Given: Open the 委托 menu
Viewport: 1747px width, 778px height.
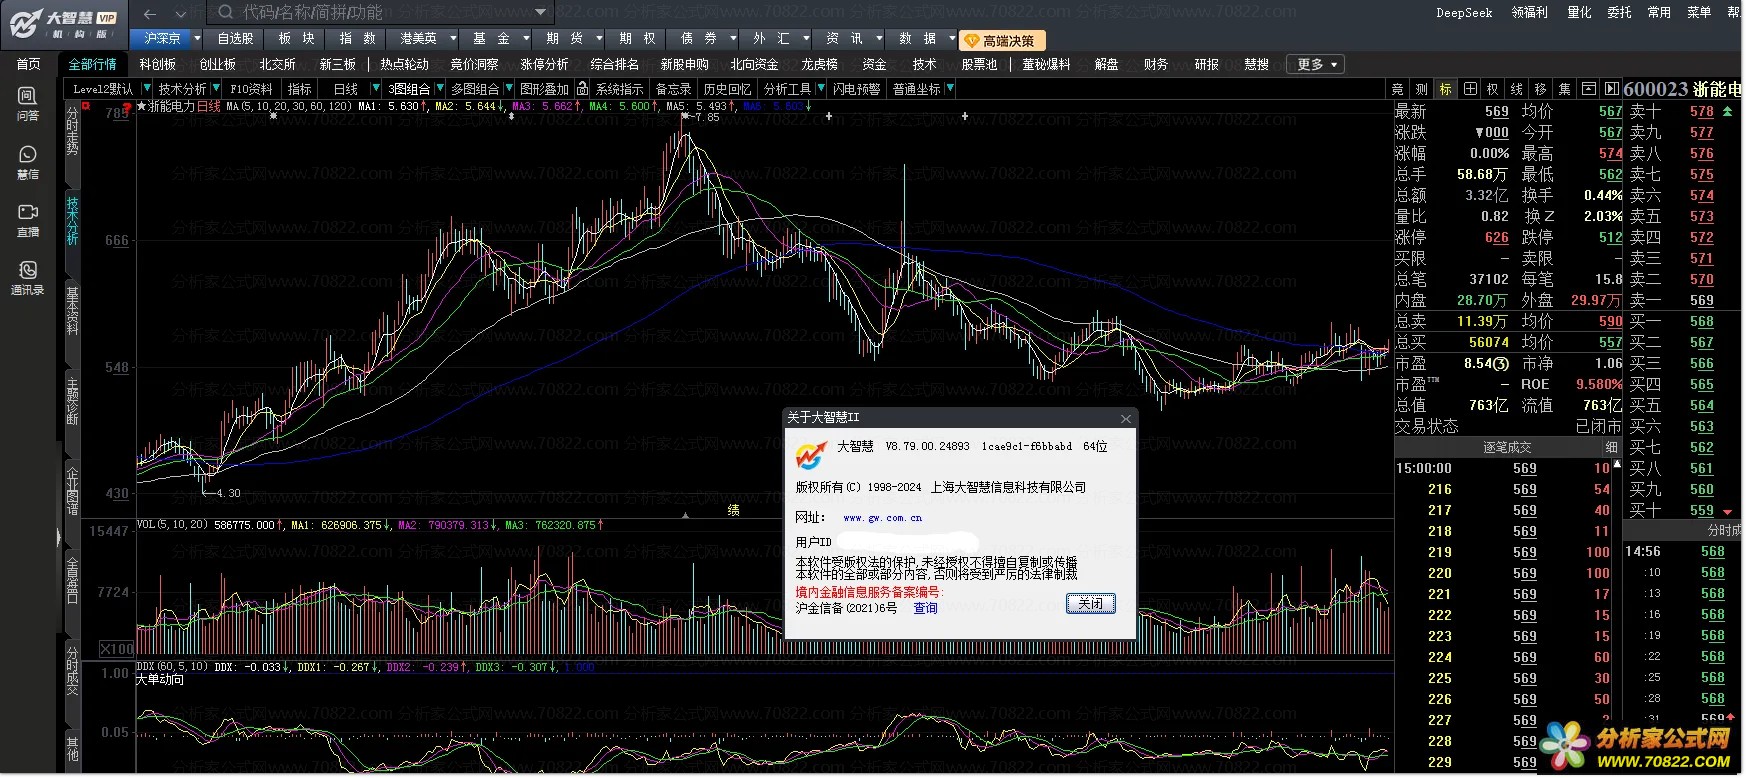Looking at the screenshot, I should [x=1619, y=12].
